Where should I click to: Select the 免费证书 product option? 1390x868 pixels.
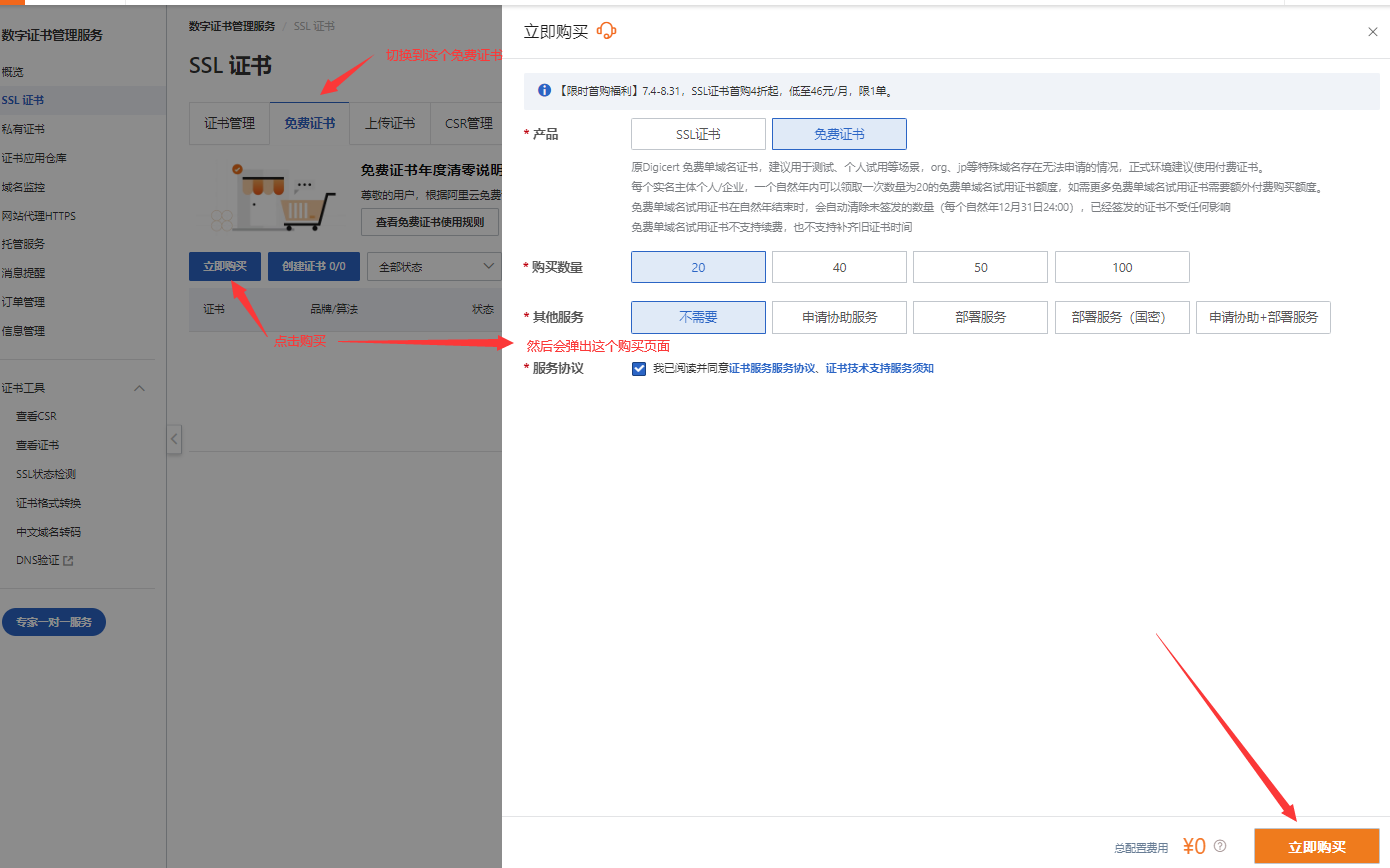(x=839, y=134)
